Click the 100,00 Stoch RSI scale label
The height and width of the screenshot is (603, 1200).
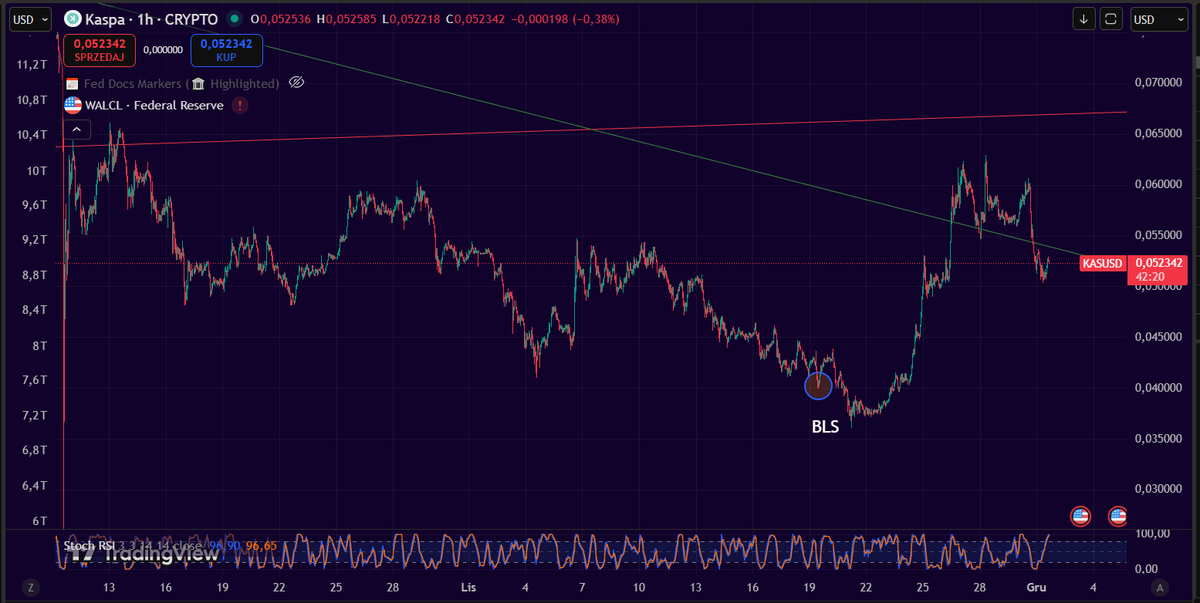point(1153,534)
